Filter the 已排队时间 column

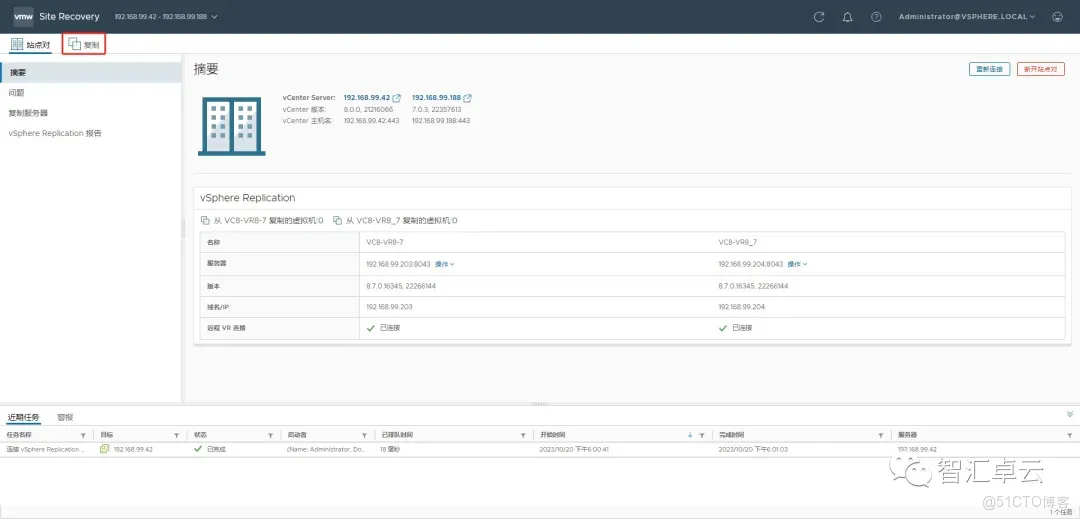click(x=522, y=436)
